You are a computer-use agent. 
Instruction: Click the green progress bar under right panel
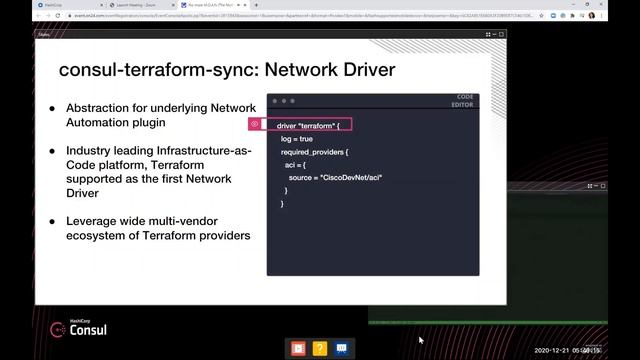488,322
